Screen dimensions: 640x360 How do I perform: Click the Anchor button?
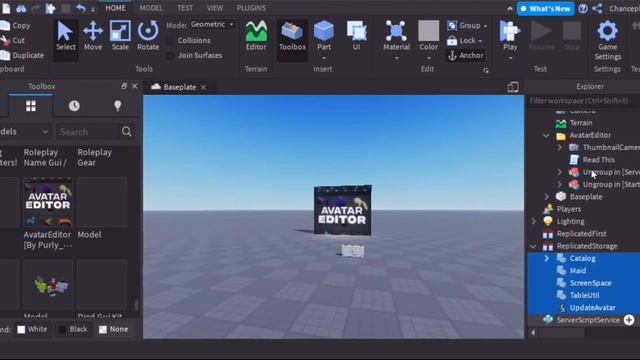(465, 55)
